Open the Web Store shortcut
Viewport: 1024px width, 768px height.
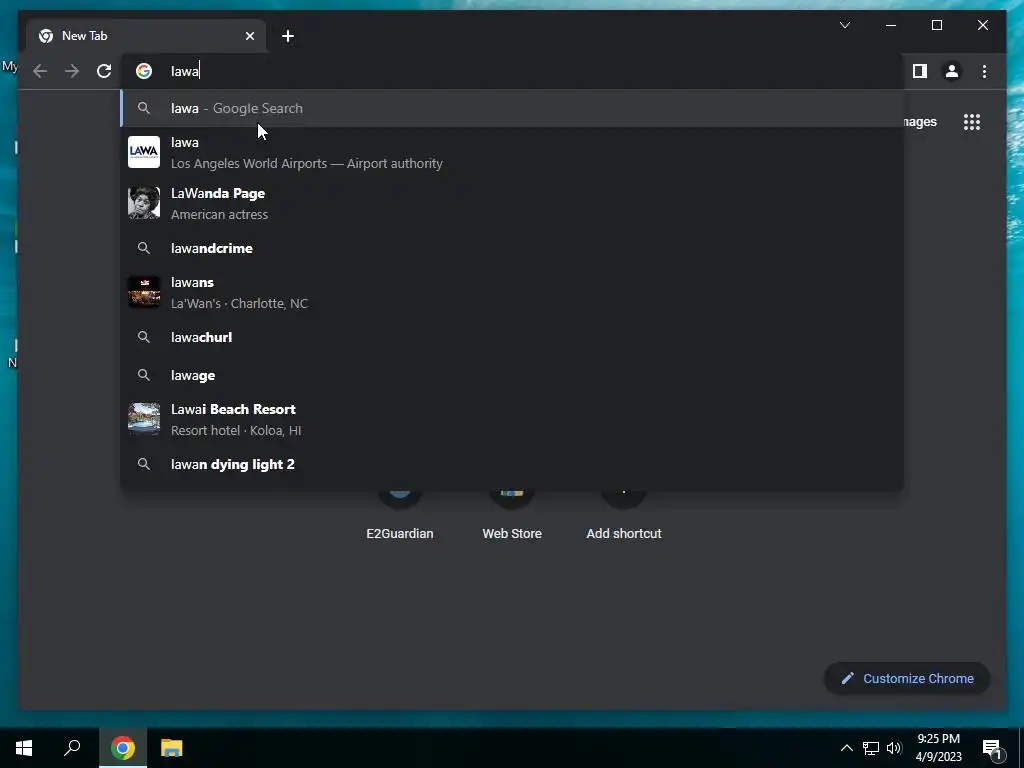512,516
